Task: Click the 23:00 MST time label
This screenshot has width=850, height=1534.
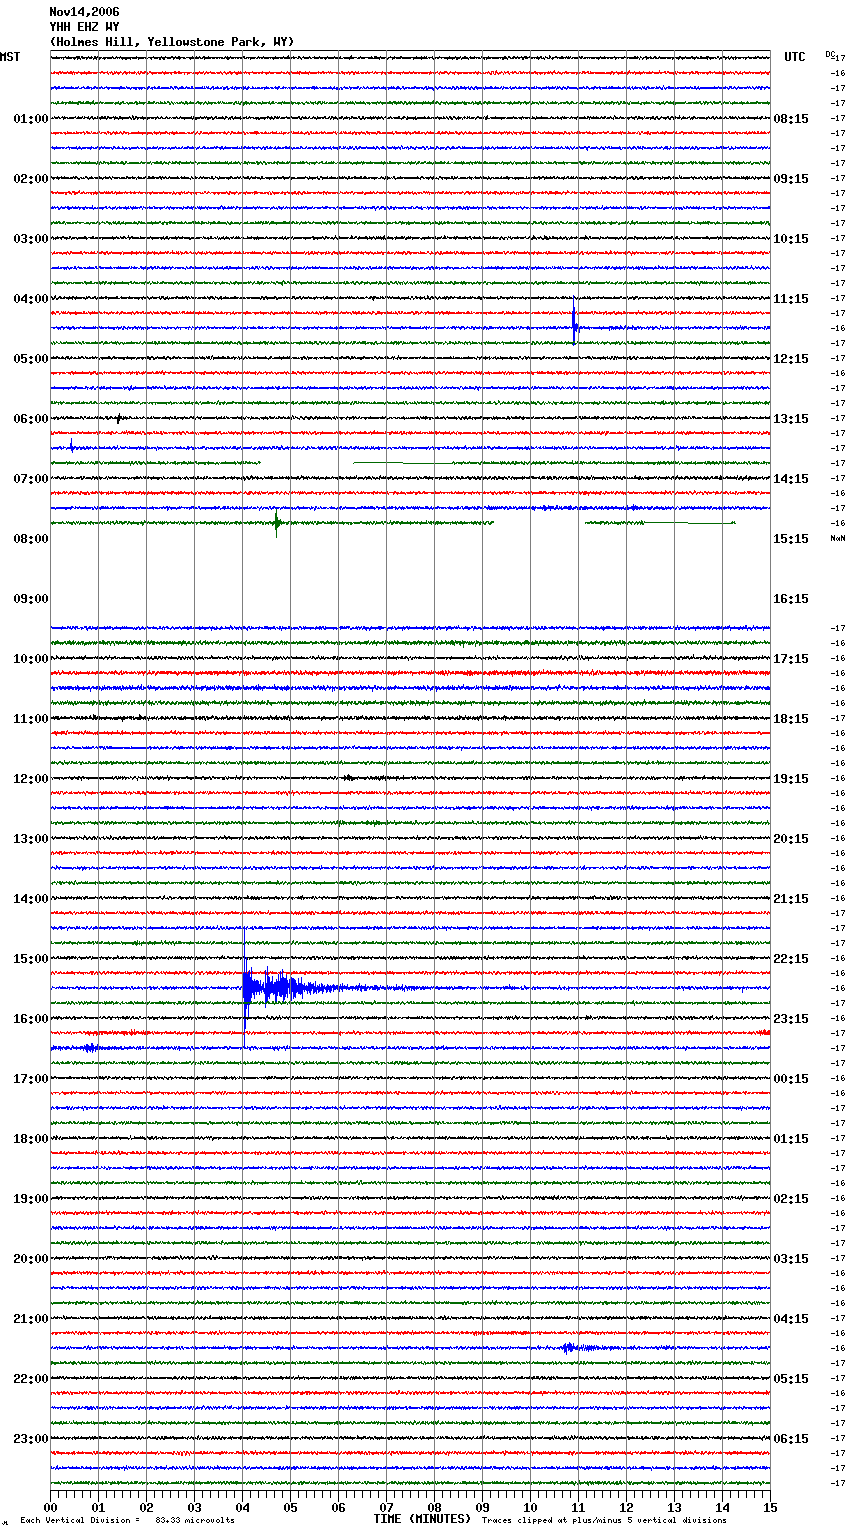Action: click(x=31, y=1439)
